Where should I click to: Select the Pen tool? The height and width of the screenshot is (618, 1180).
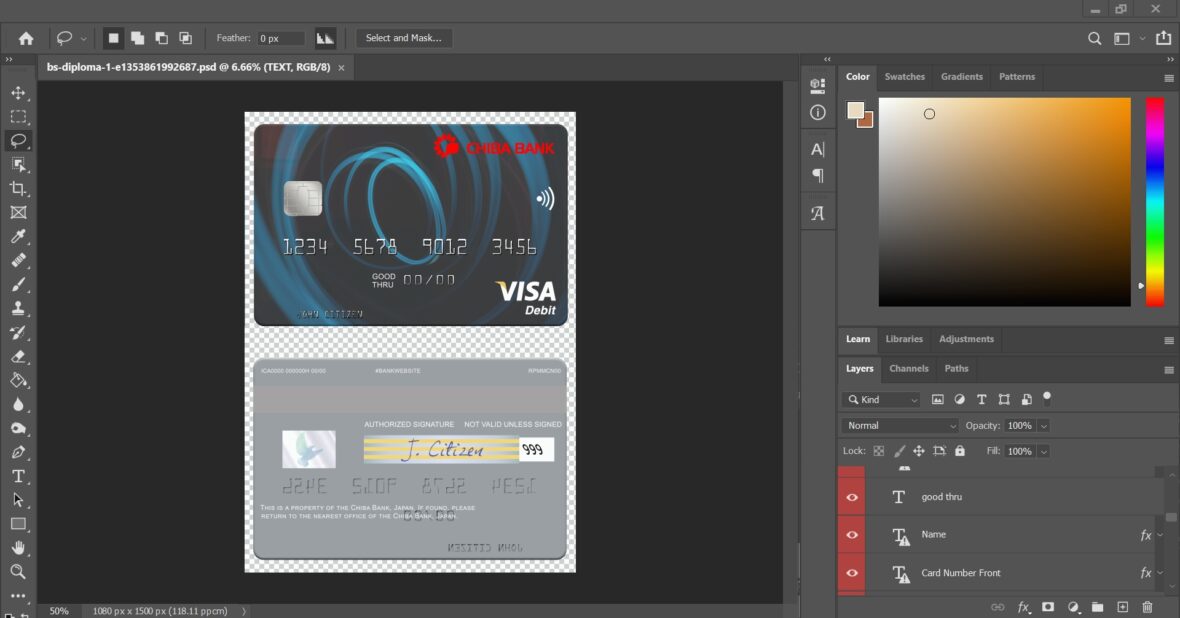coord(18,452)
